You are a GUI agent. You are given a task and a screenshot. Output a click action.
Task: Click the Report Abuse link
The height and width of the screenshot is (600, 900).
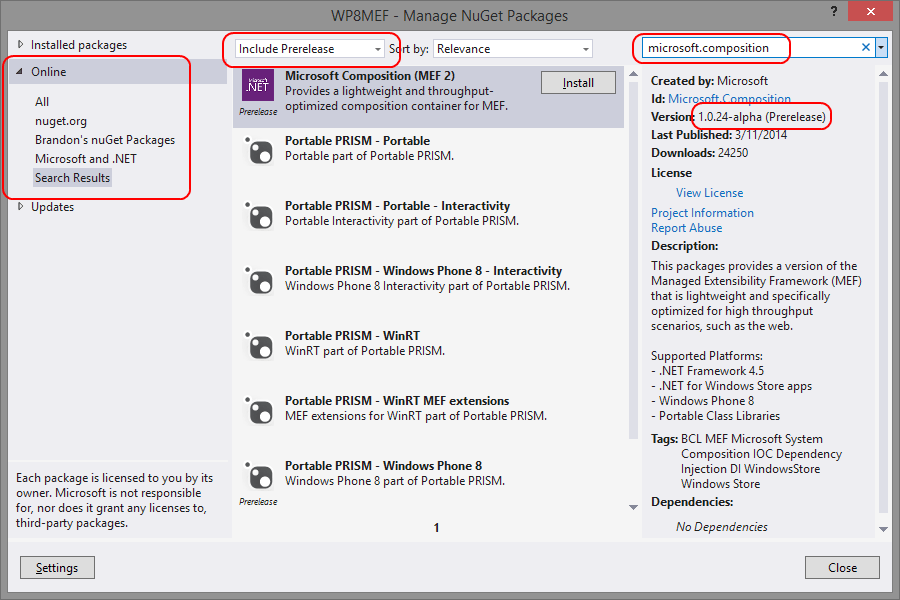[x=686, y=228]
